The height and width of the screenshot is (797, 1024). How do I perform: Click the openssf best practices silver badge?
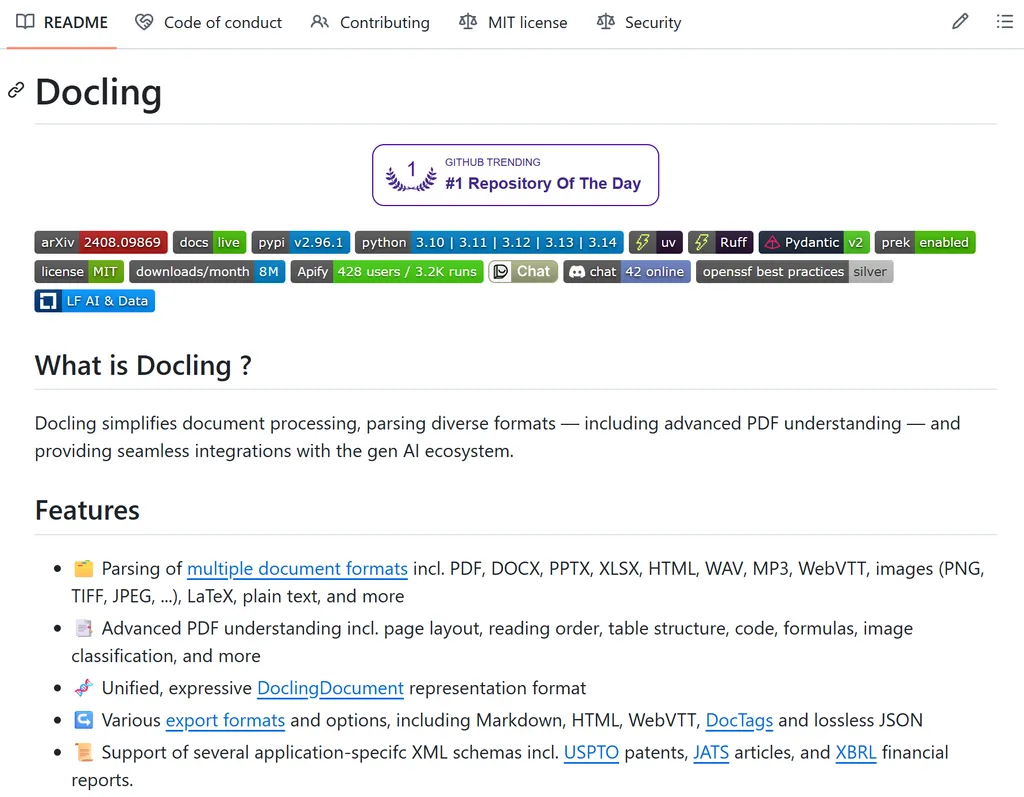click(x=794, y=272)
